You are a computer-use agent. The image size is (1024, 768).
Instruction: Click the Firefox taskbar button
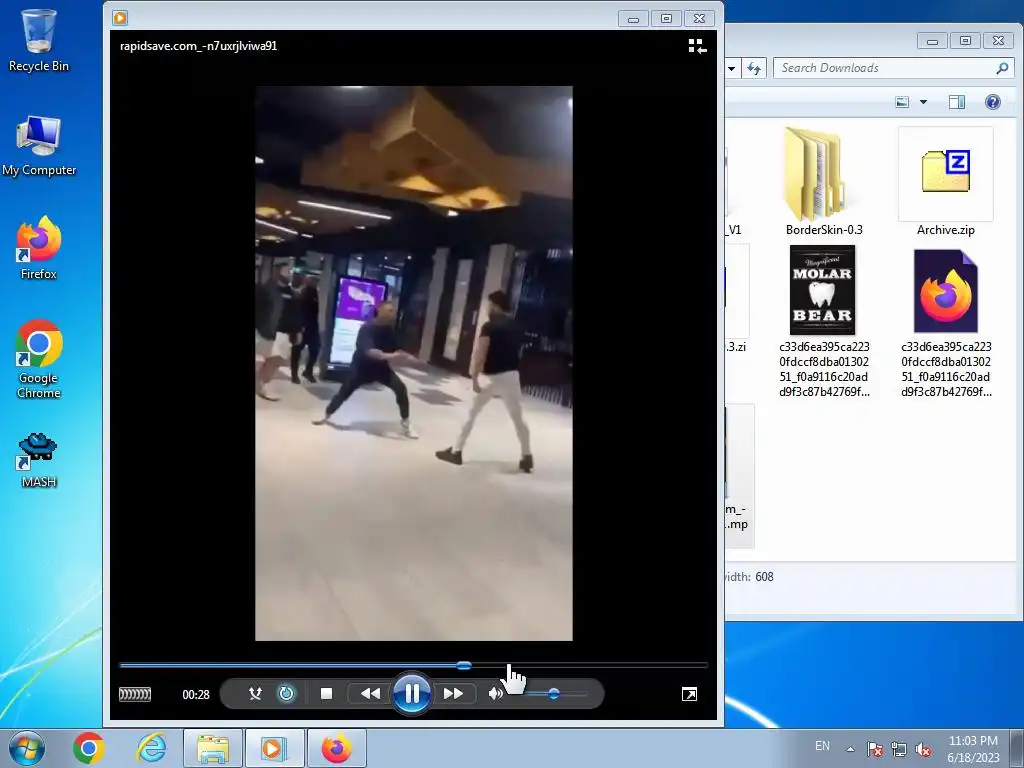tap(336, 748)
